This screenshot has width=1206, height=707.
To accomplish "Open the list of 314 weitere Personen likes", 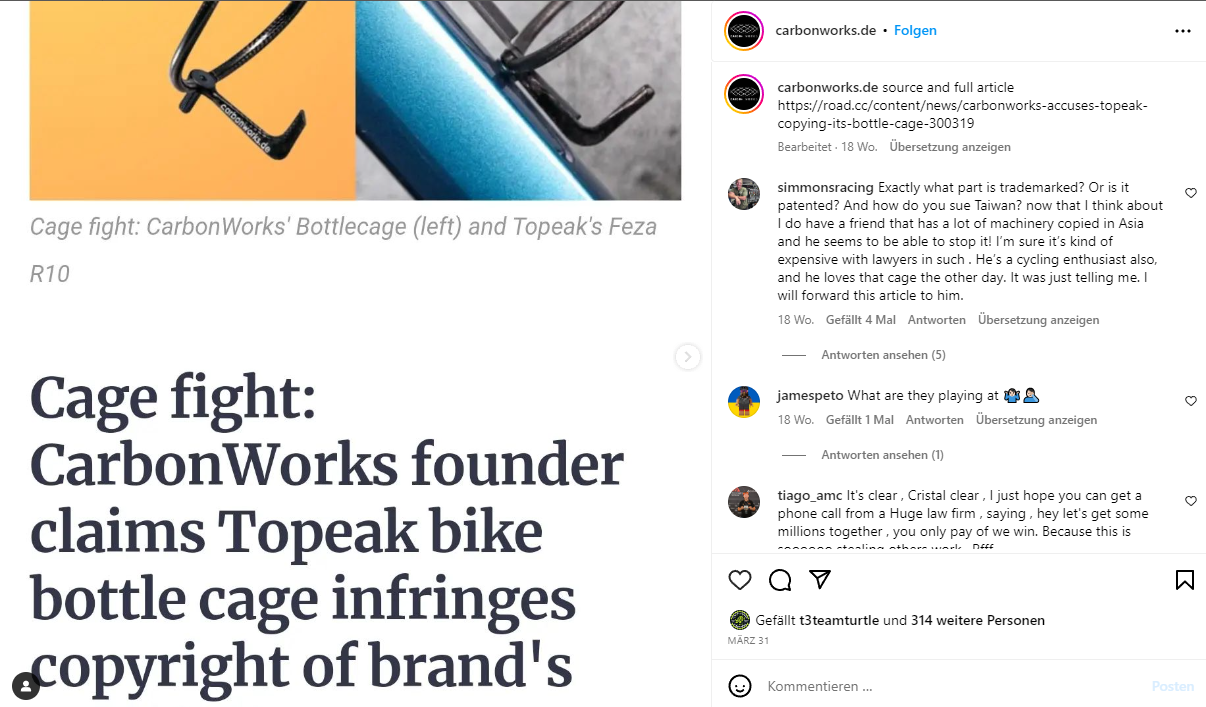I will 977,620.
